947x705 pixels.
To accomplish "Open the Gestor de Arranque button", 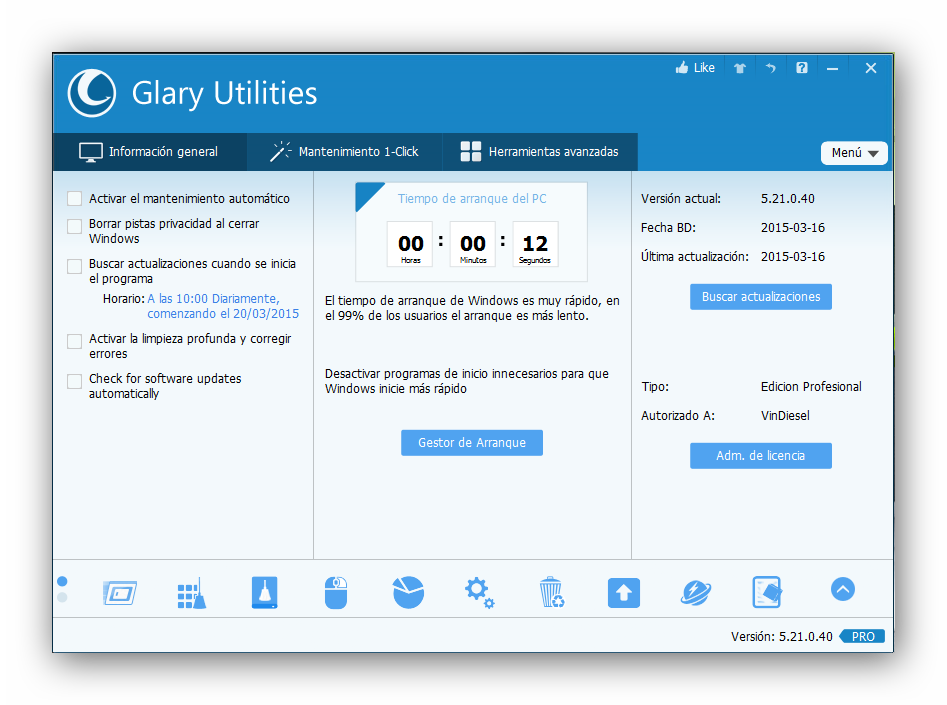I will coord(472,443).
